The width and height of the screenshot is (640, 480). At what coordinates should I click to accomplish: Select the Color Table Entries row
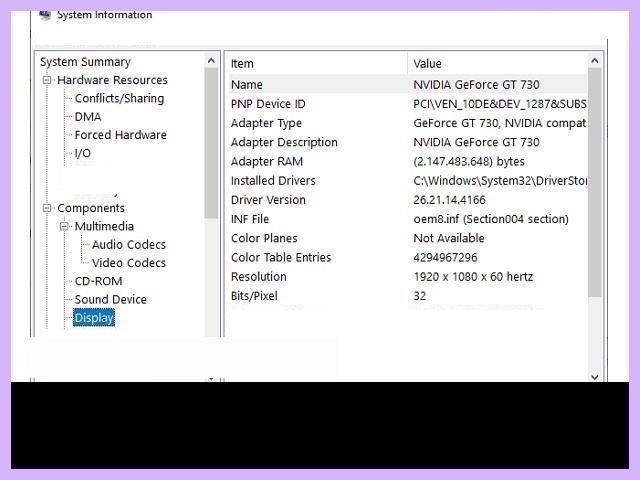point(407,258)
